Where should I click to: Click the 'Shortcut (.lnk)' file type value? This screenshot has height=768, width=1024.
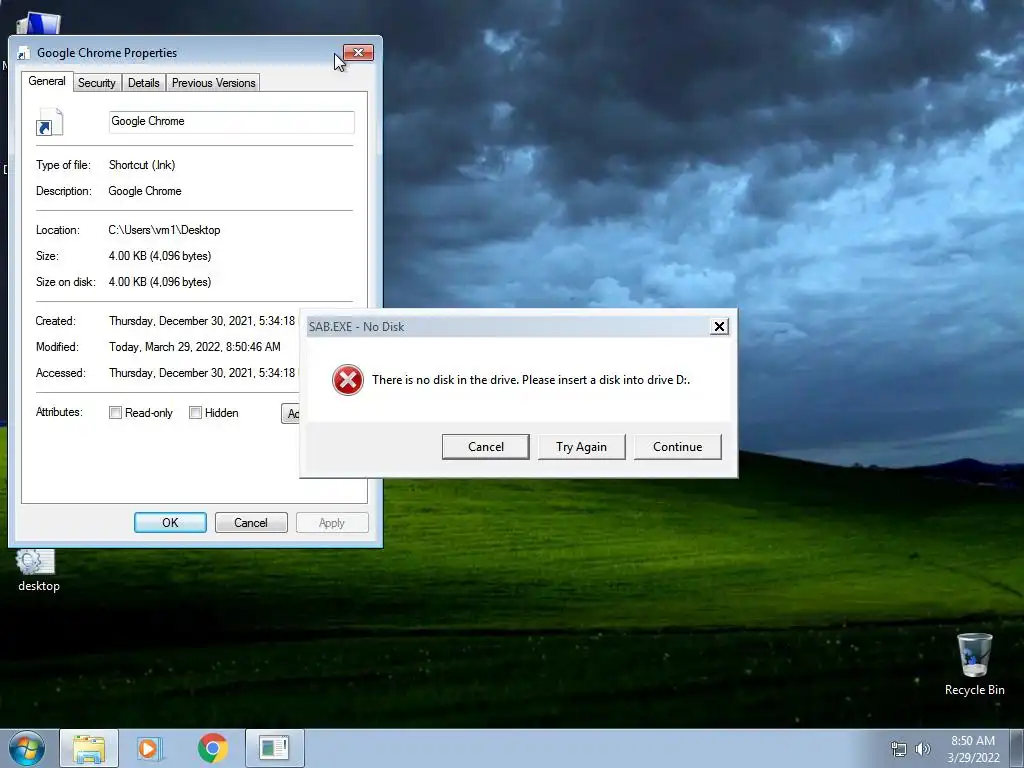click(142, 165)
